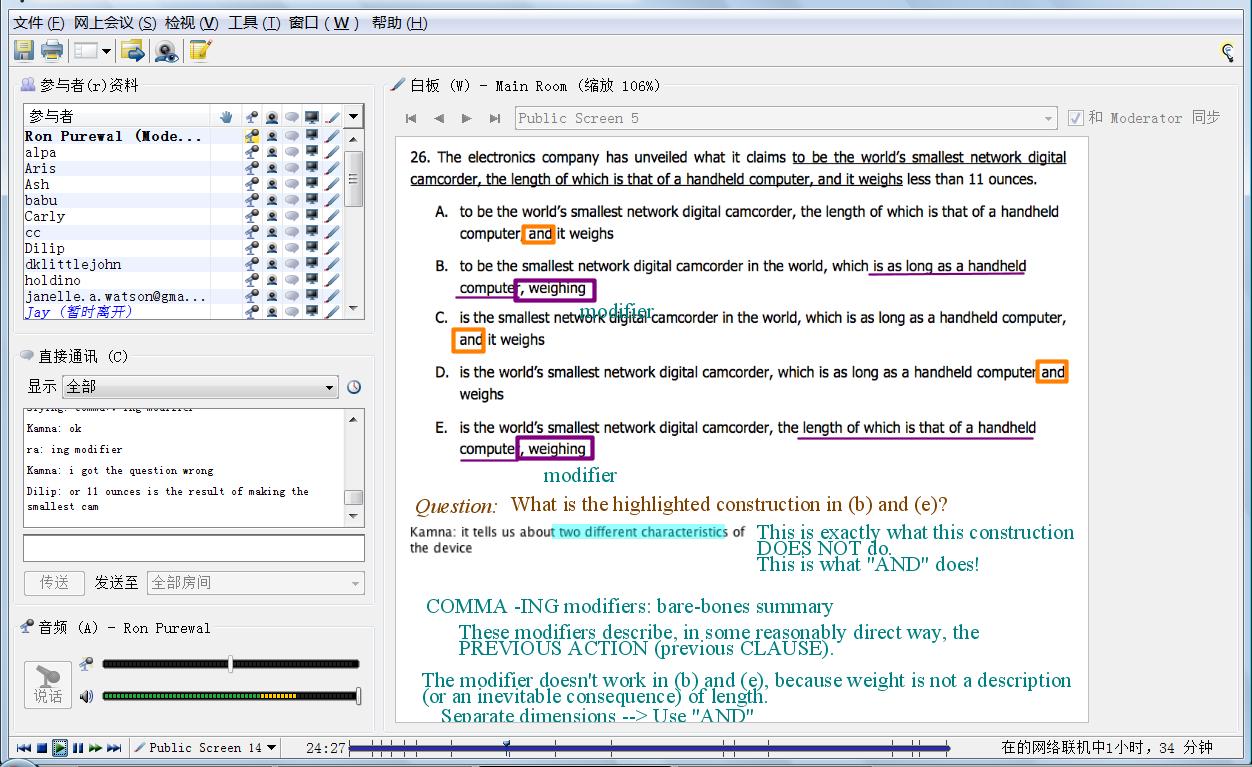
Task: Click the save floppy disk toolbar icon
Action: pyautogui.click(x=24, y=50)
